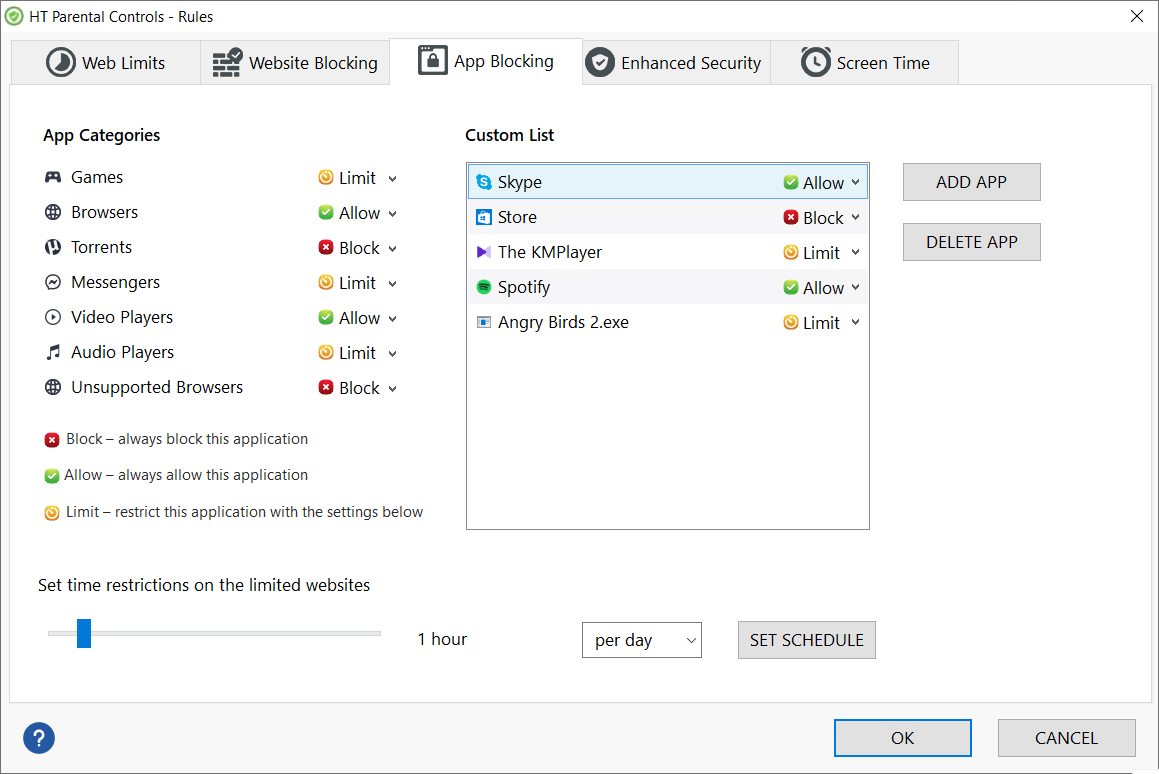
Task: Switch to the Website Blocking tab
Action: tap(295, 63)
